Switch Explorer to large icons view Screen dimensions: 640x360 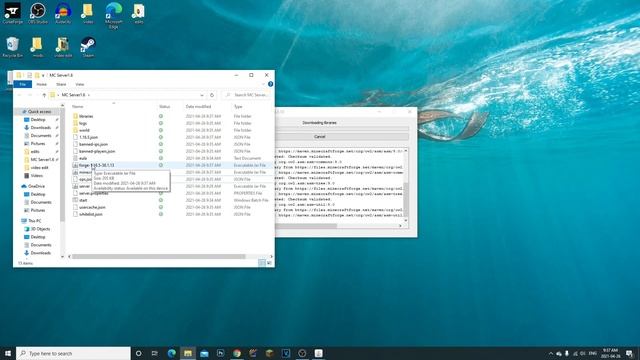pos(269,263)
